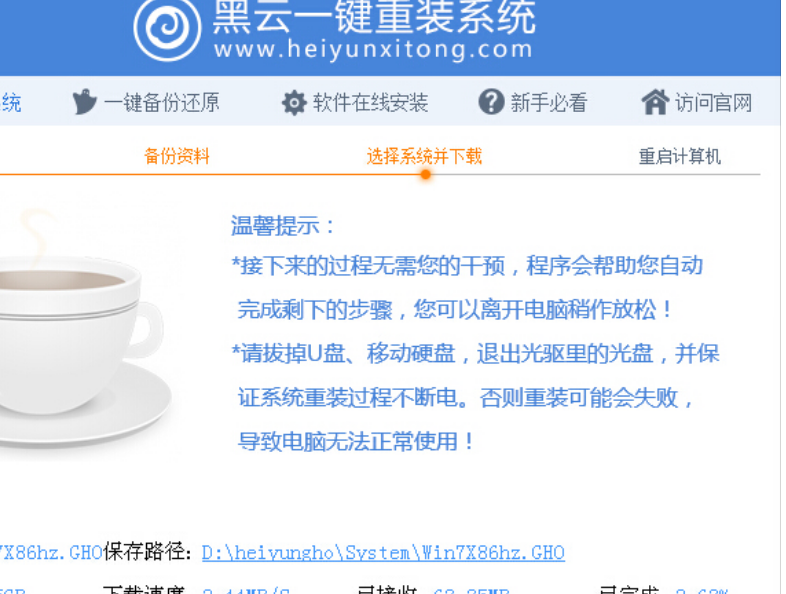This screenshot has height=594, width=786.
Task: Click the www.heiyunxitong.com URL in the header
Action: click(373, 50)
